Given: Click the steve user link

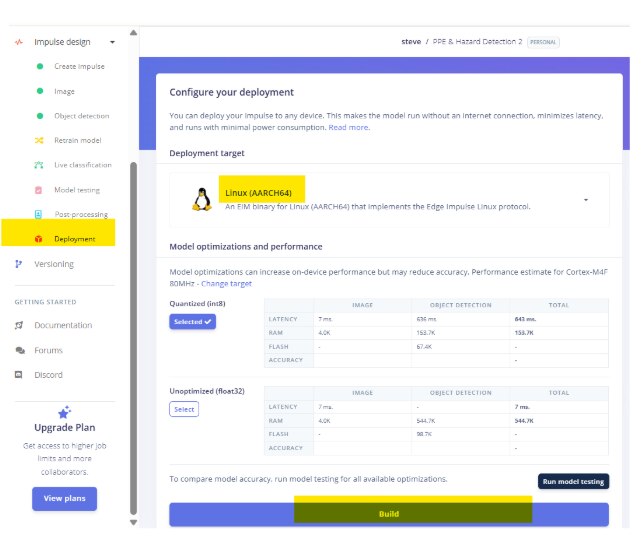Looking at the screenshot, I should (411, 42).
